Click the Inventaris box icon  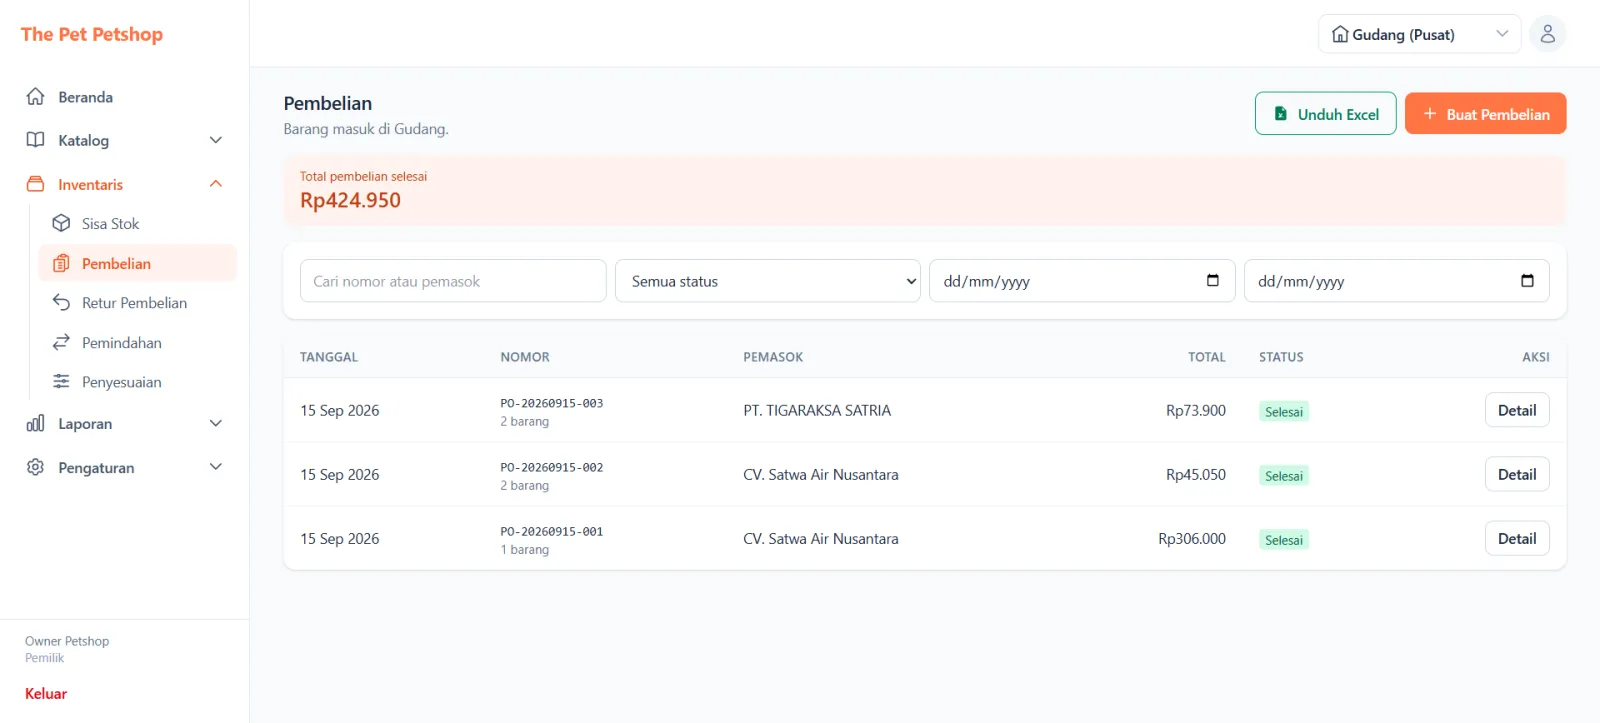tap(36, 184)
